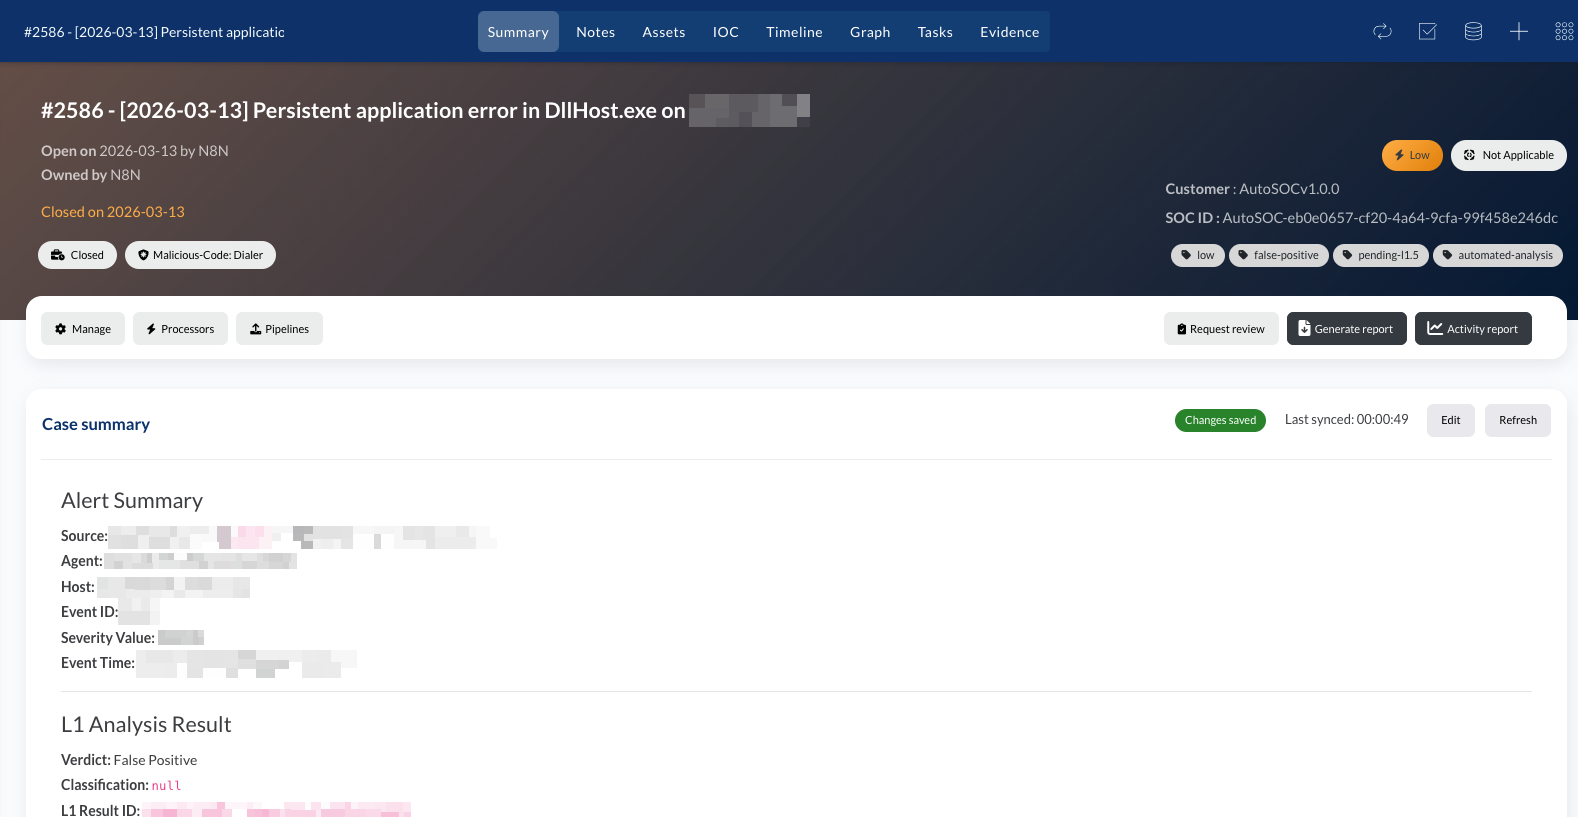Image resolution: width=1578 pixels, height=817 pixels.
Task: Click the plus icon to add new item
Action: point(1518,31)
